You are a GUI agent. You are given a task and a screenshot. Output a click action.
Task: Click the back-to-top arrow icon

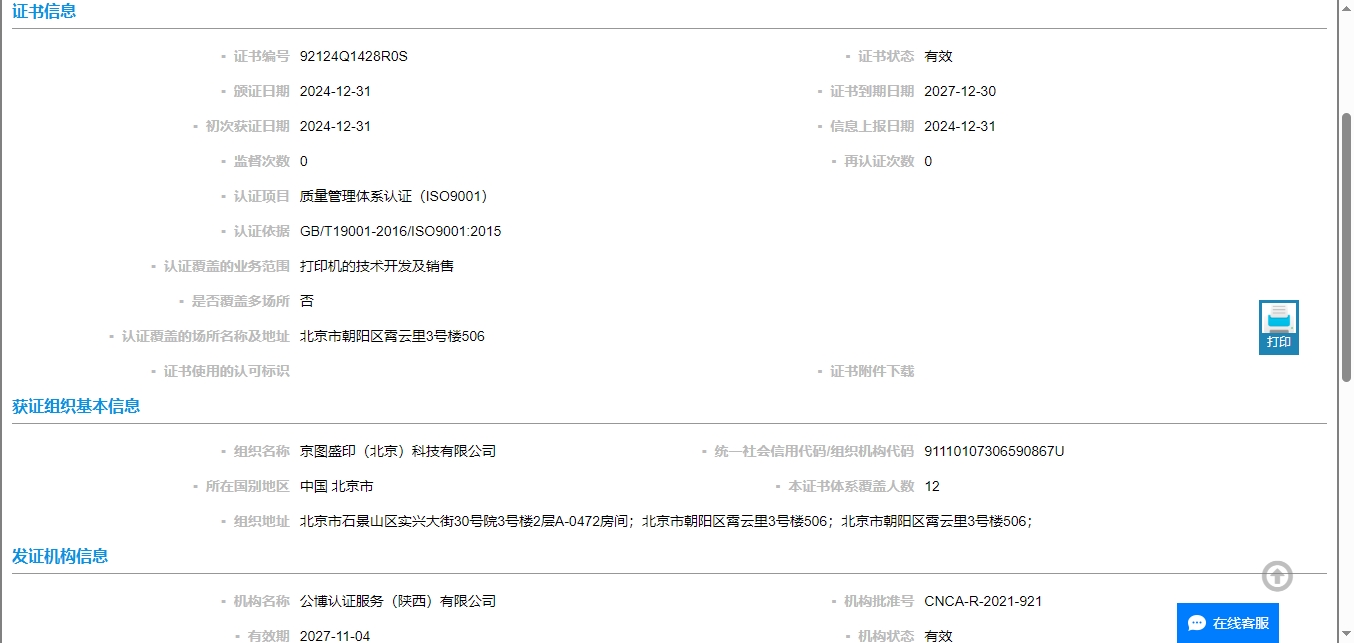pos(1277,576)
